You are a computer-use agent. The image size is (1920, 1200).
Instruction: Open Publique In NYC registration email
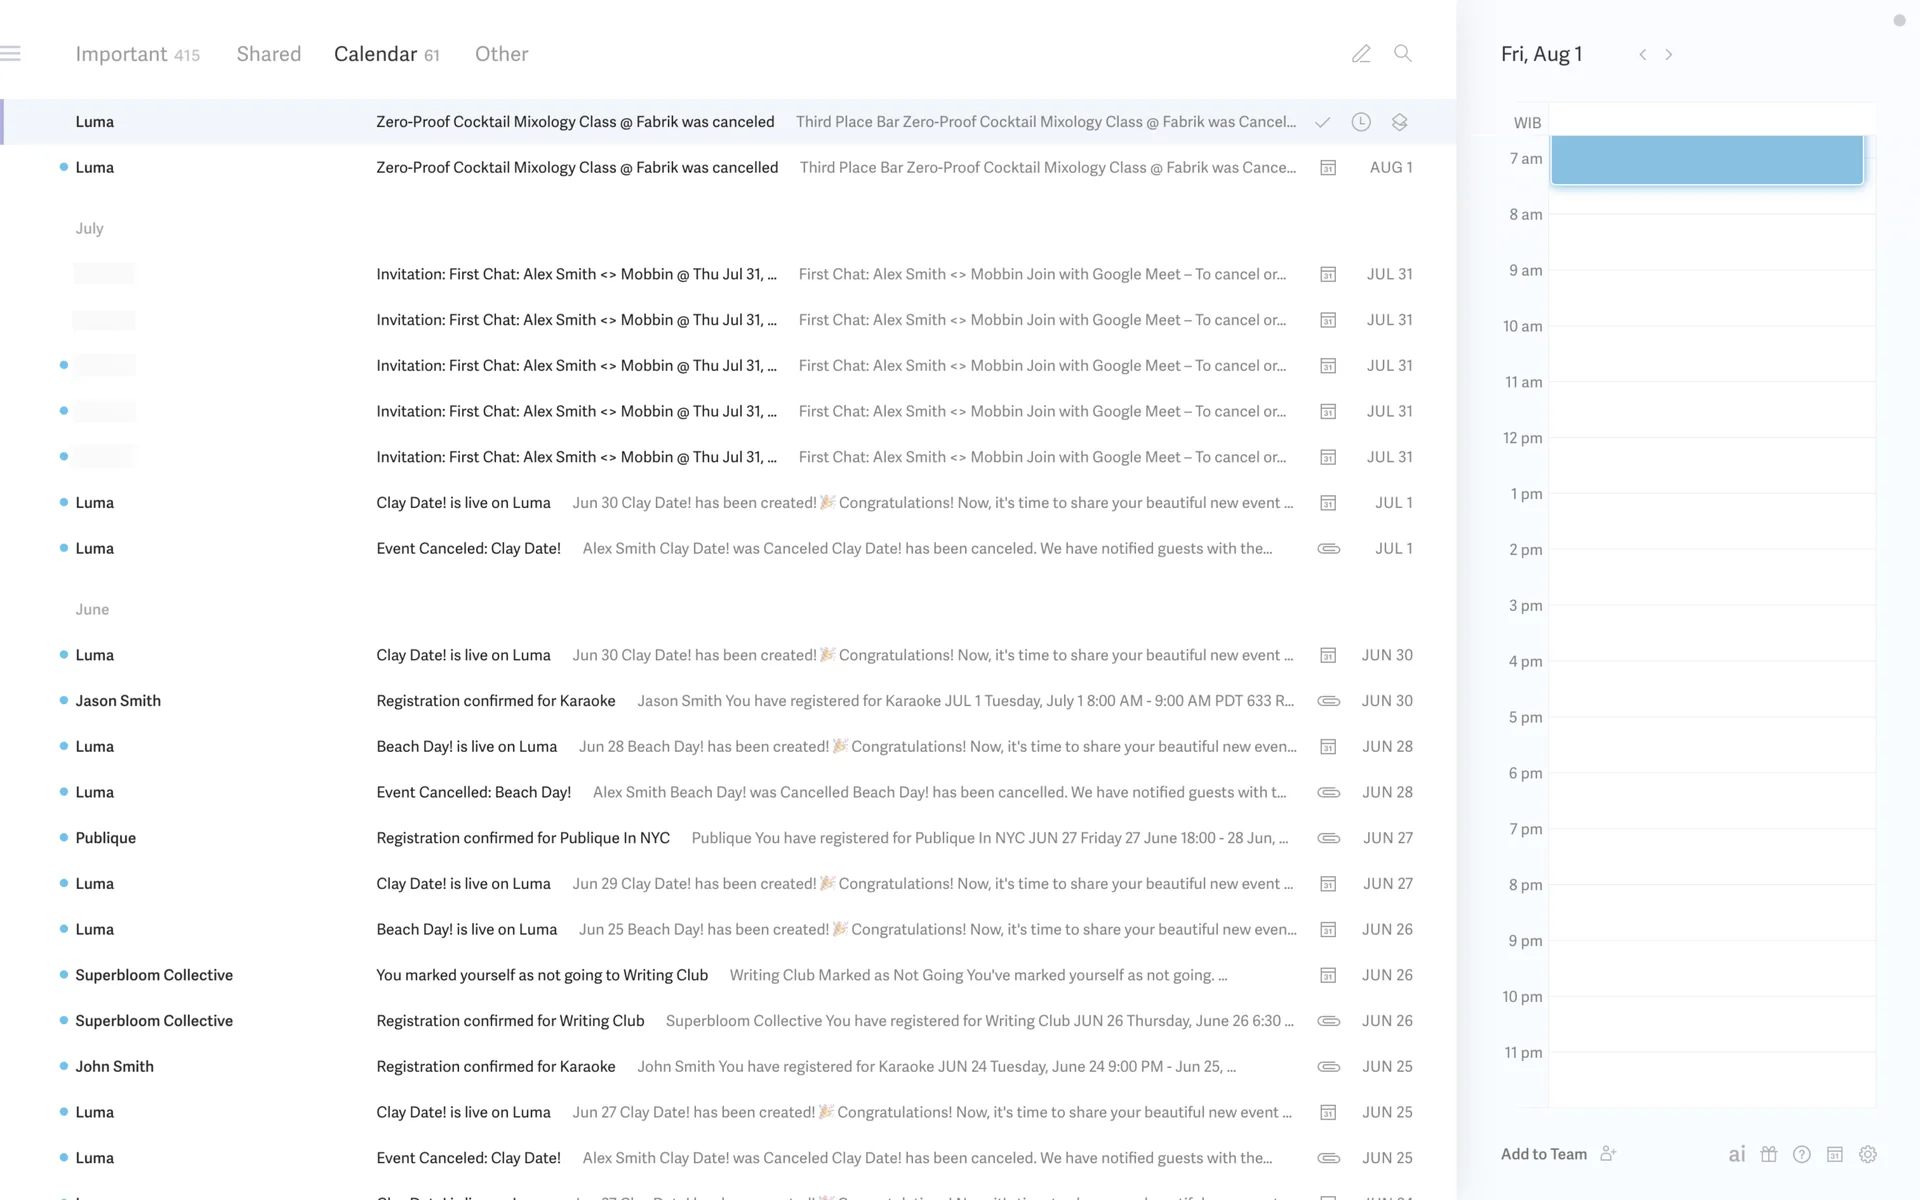(x=522, y=838)
